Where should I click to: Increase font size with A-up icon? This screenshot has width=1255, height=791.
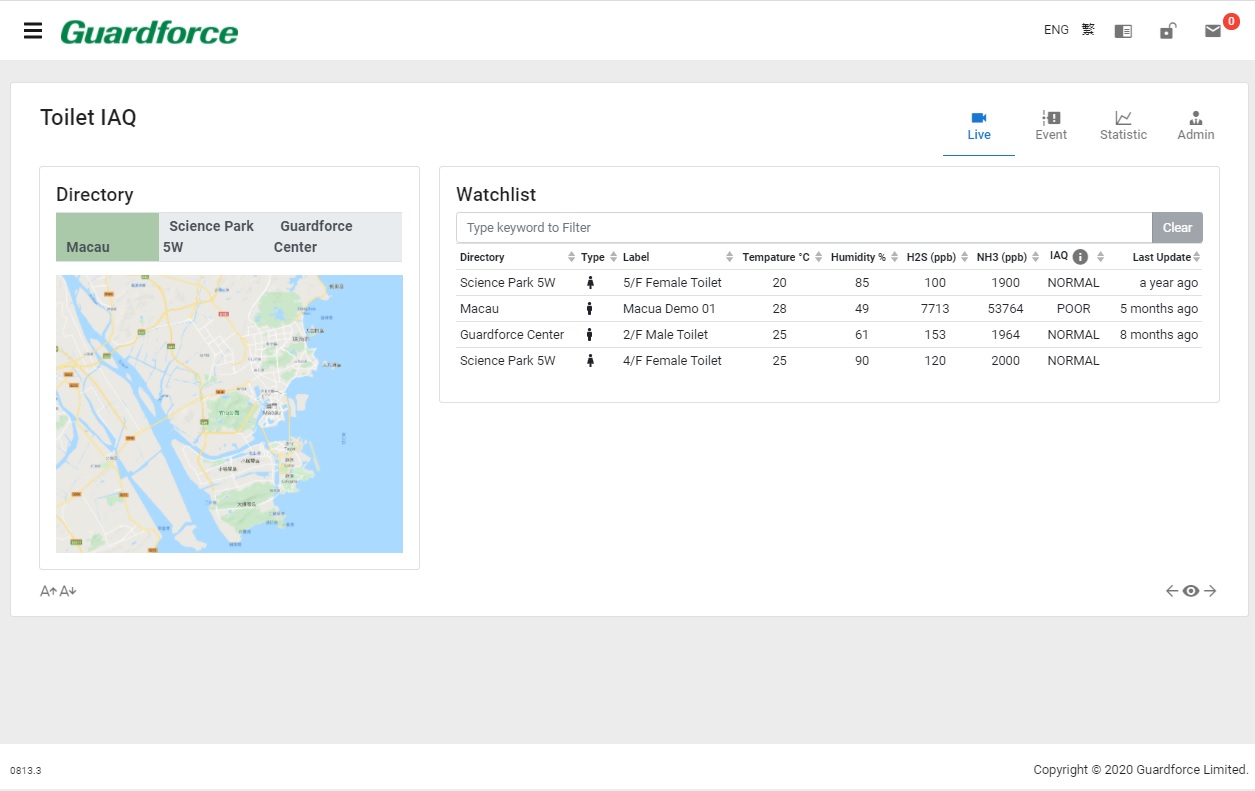[48, 591]
